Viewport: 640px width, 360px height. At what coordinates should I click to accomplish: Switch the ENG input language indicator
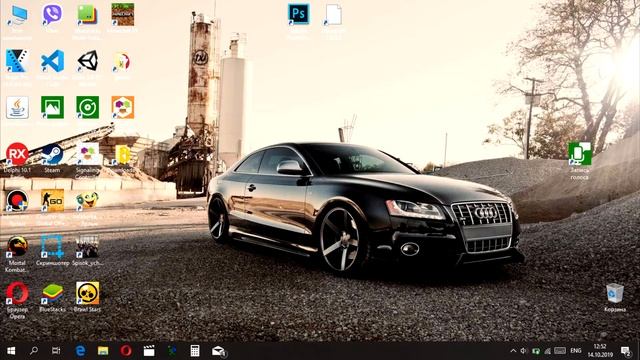(x=576, y=351)
